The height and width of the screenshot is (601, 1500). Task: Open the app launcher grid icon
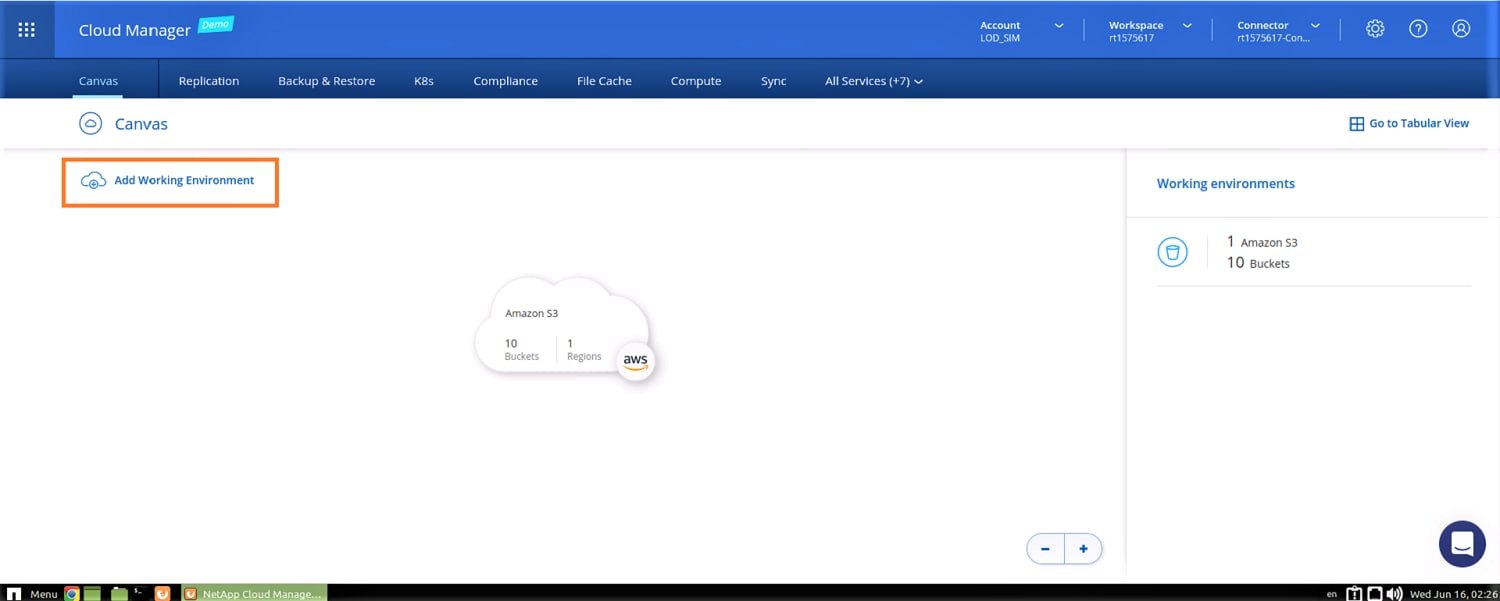click(x=27, y=30)
